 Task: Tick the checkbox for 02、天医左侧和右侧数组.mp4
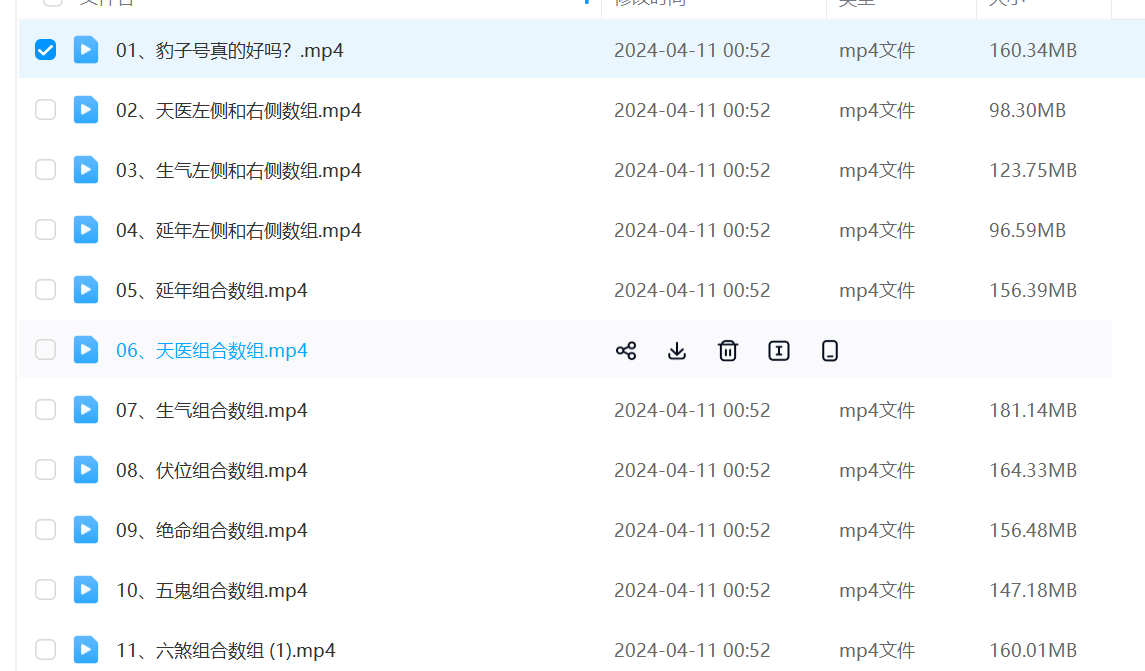pyautogui.click(x=45, y=110)
